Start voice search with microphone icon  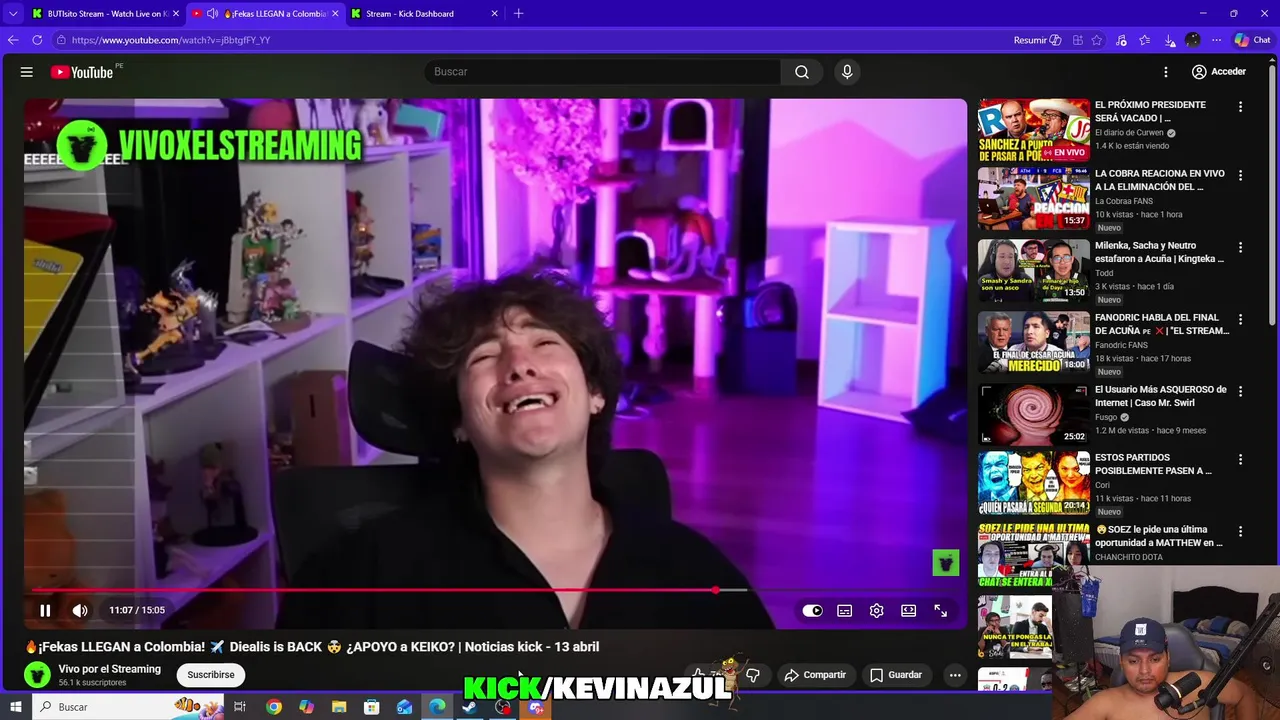847,72
